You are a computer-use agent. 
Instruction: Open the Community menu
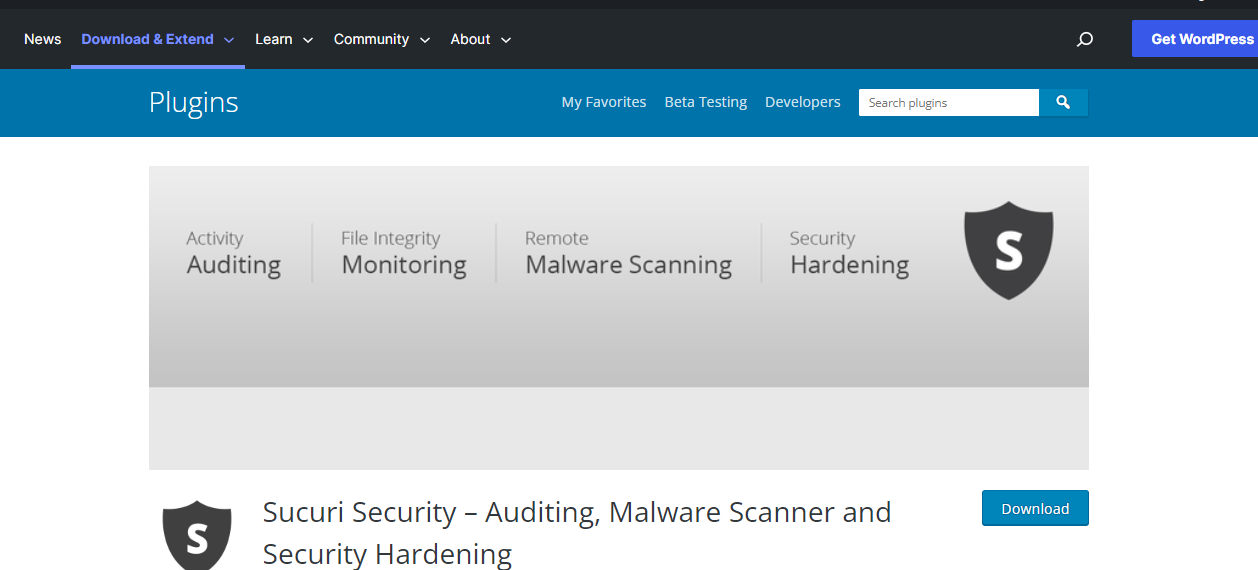point(371,39)
